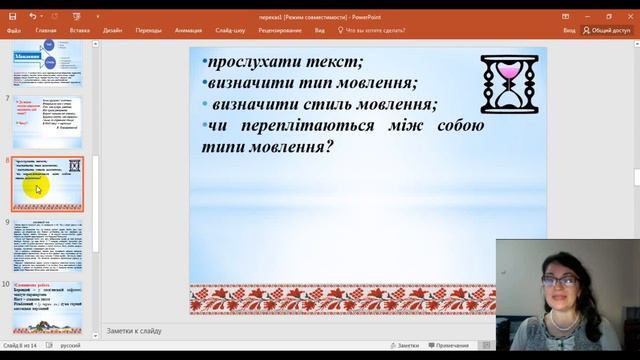This screenshot has height=360, width=640.
Task: Click the 'Что вы хотите сделать?' search box
Action: point(376,30)
